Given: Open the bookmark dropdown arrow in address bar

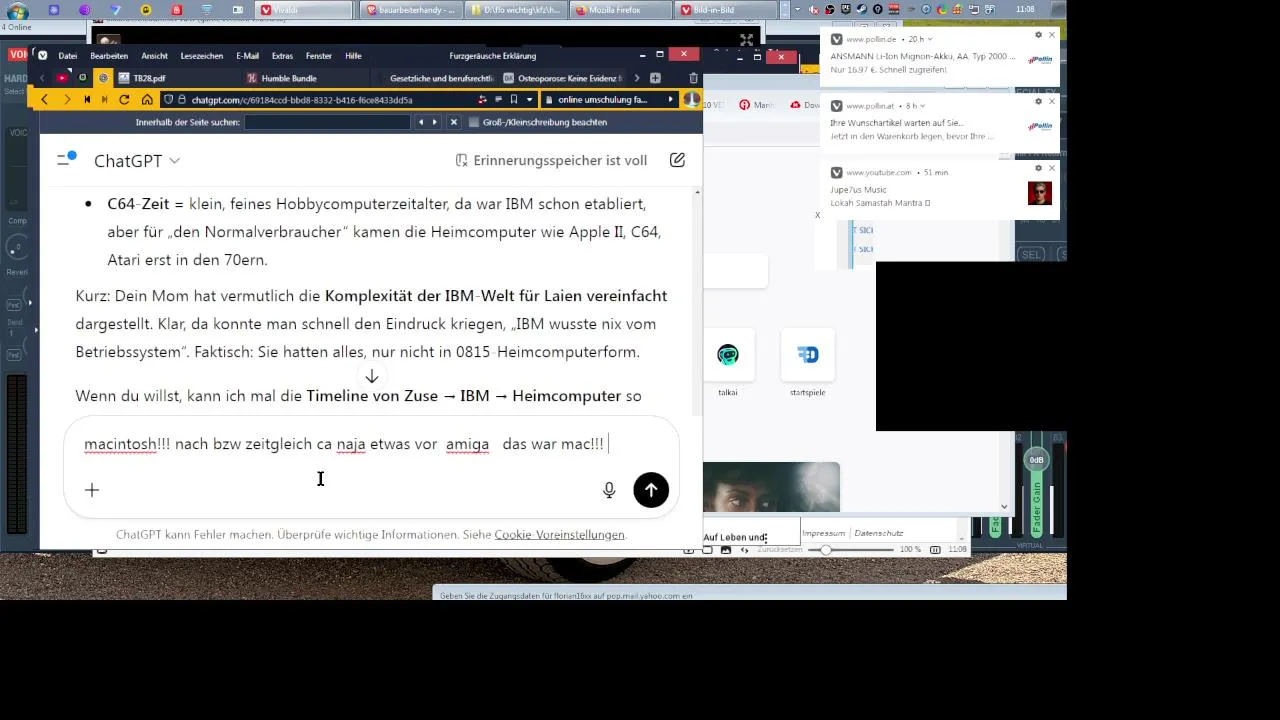Looking at the screenshot, I should [529, 100].
